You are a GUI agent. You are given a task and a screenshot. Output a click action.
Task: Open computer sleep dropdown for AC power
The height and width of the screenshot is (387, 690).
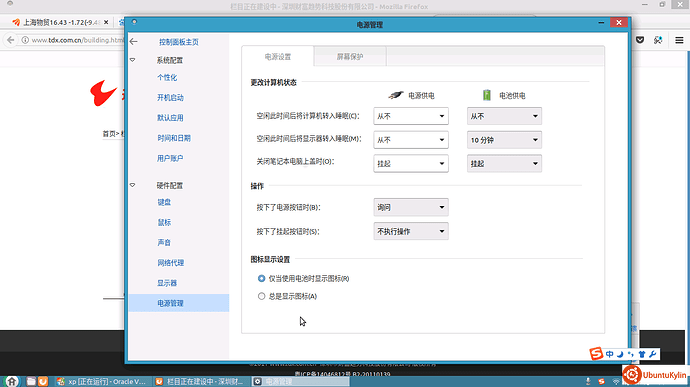411,116
